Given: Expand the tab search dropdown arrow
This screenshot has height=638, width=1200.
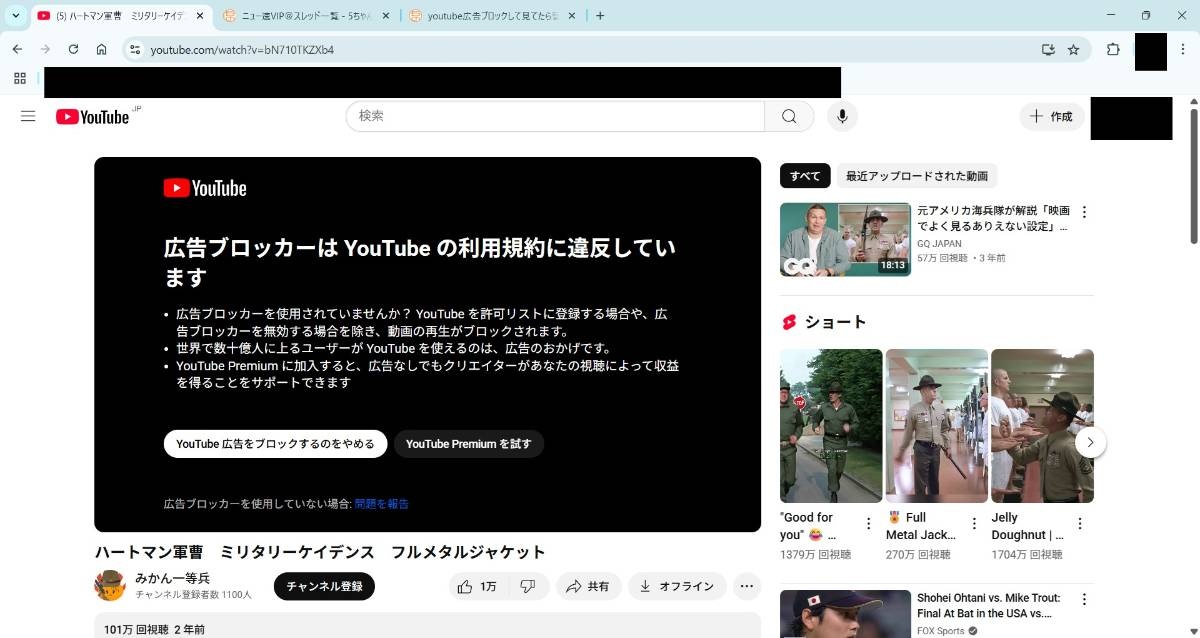Looking at the screenshot, I should pyautogui.click(x=16, y=16).
